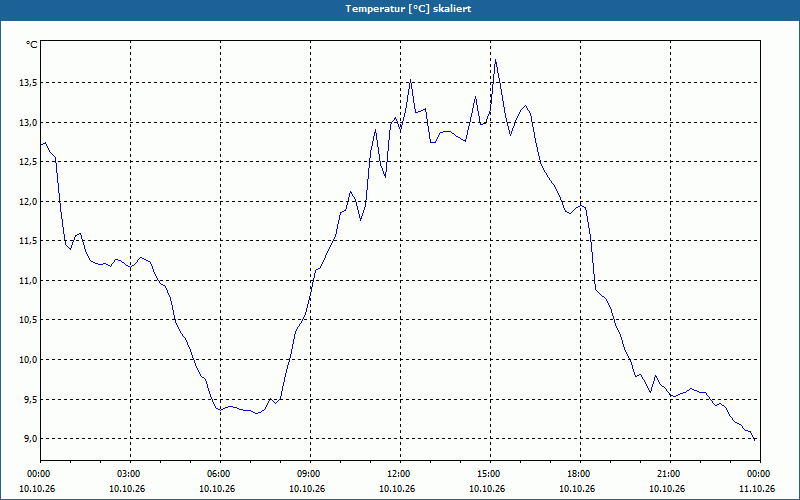Viewport: 800px width, 500px height.
Task: Click the 'Temperatur [°C] skaliert' title bar
Action: tap(400, 10)
